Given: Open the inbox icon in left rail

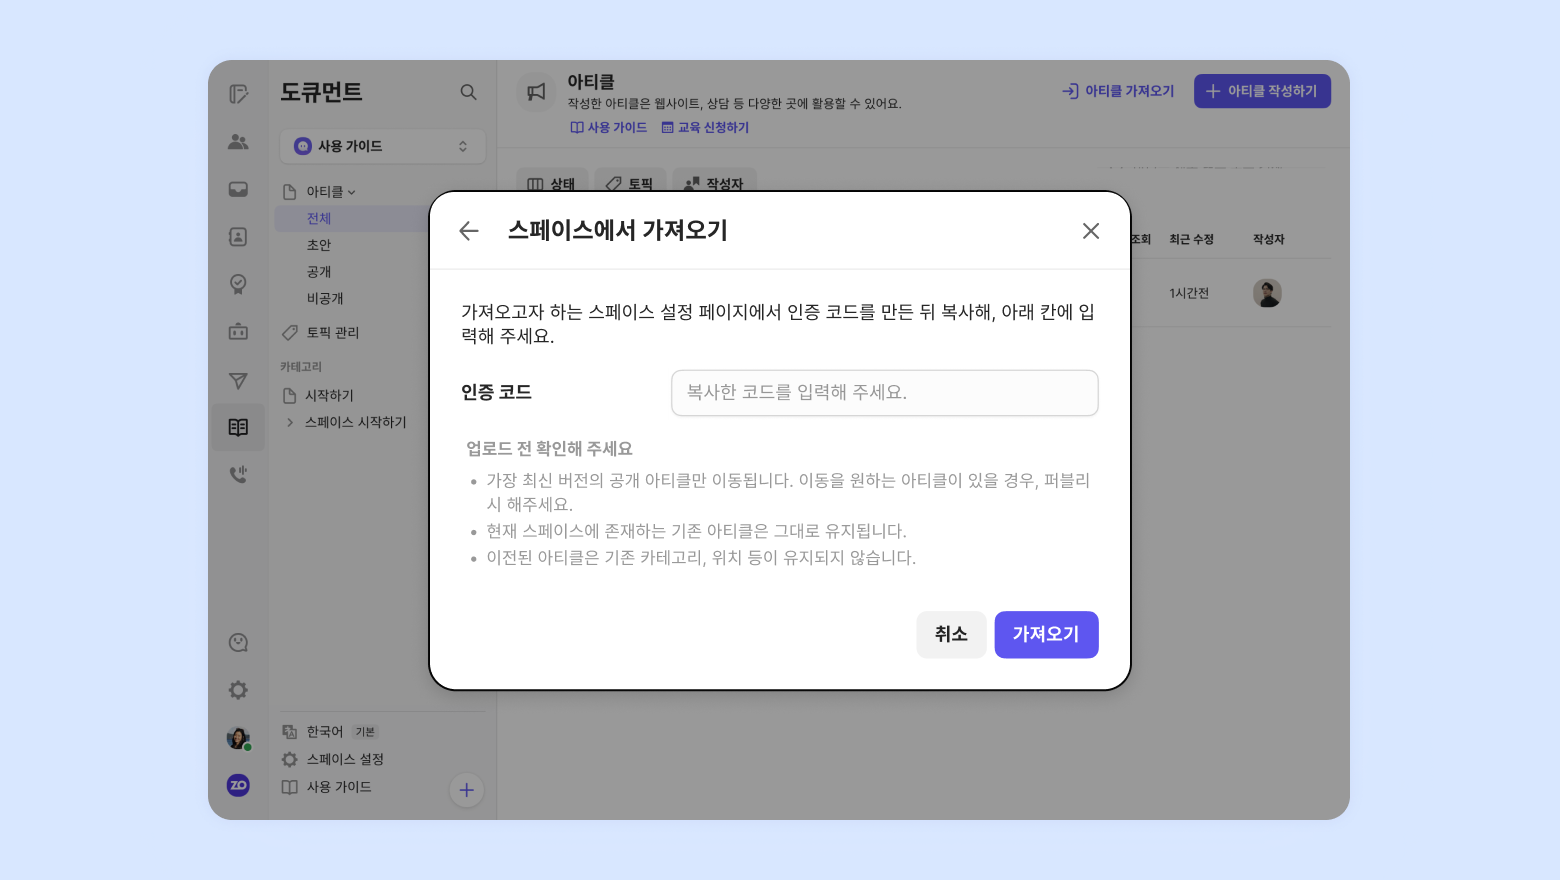Looking at the screenshot, I should point(238,189).
